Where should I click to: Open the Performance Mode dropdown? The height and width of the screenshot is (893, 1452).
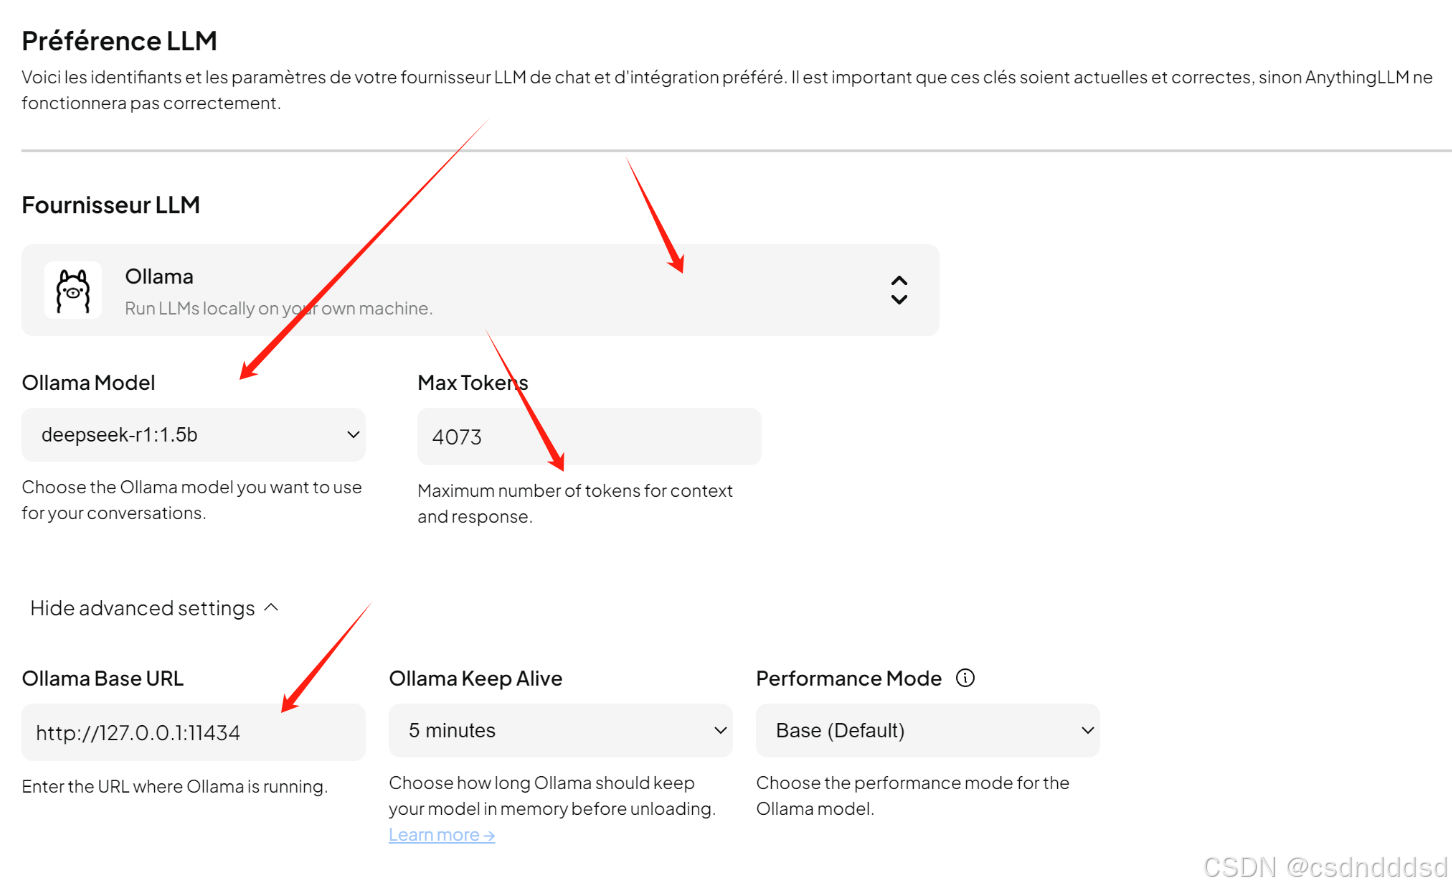coord(927,731)
